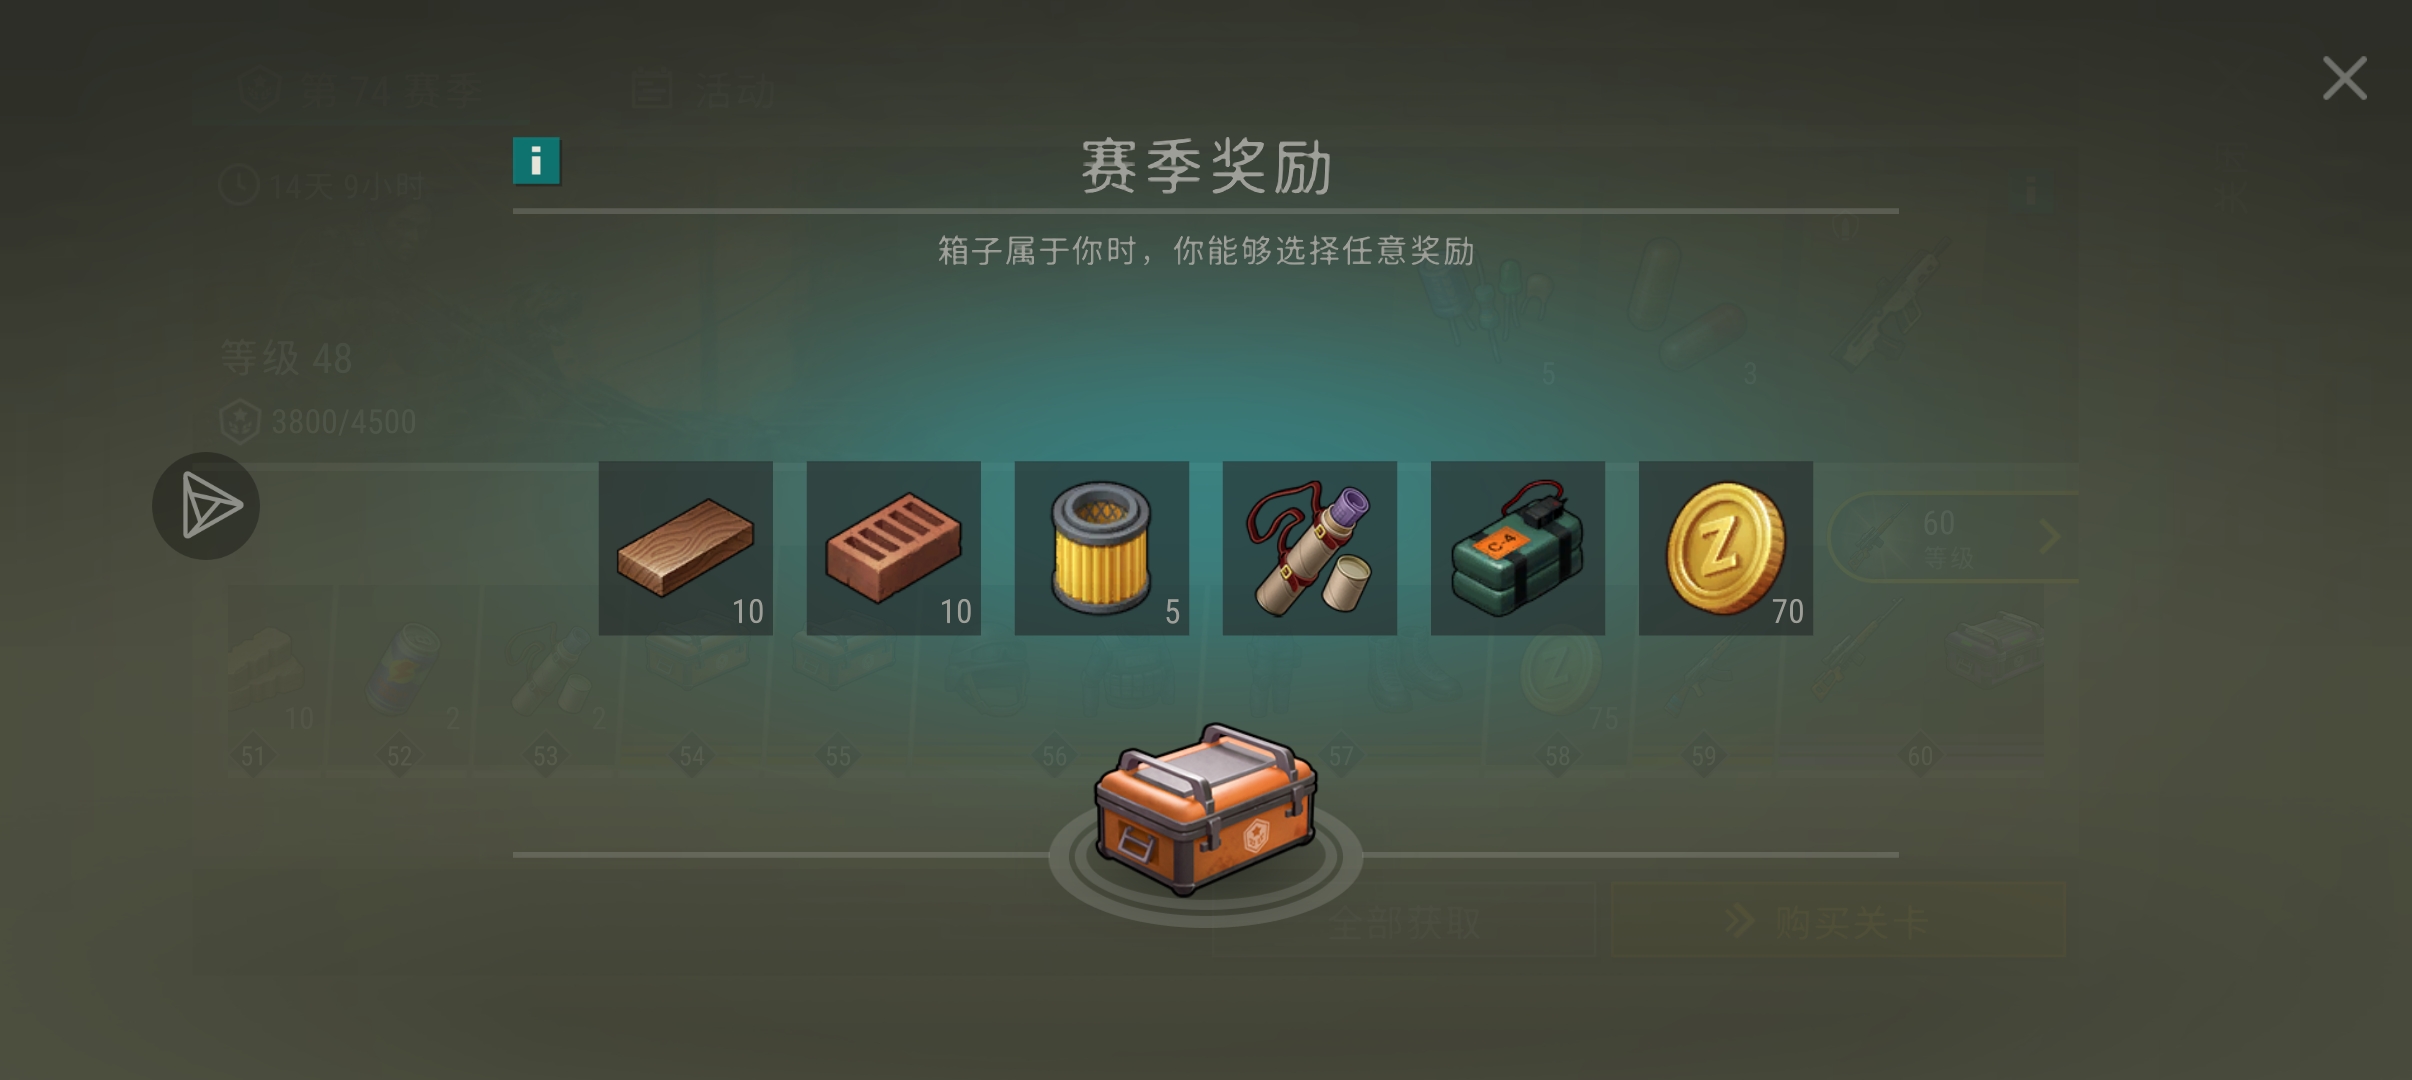Select the wooden plank reward
Screen dimensions: 2412x1080
click(685, 548)
